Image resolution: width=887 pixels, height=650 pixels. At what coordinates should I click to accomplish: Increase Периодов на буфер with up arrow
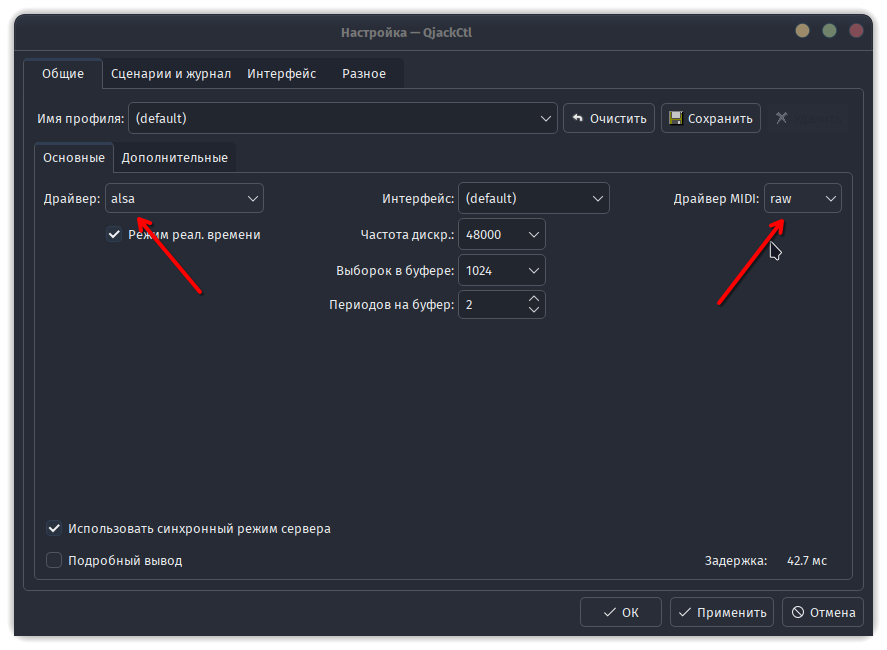pos(533,298)
